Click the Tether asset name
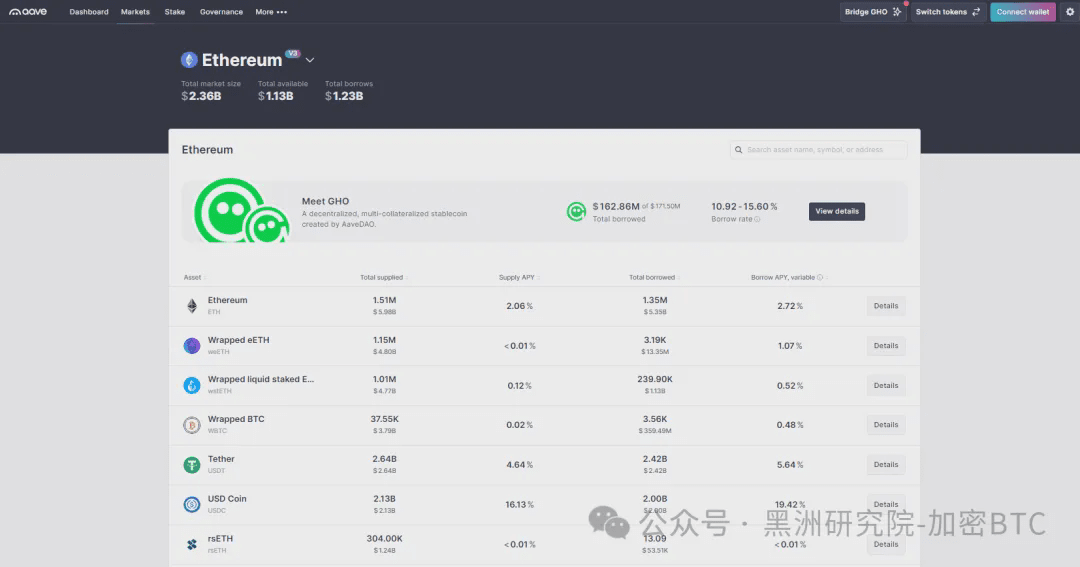1080x567 pixels. (x=221, y=460)
